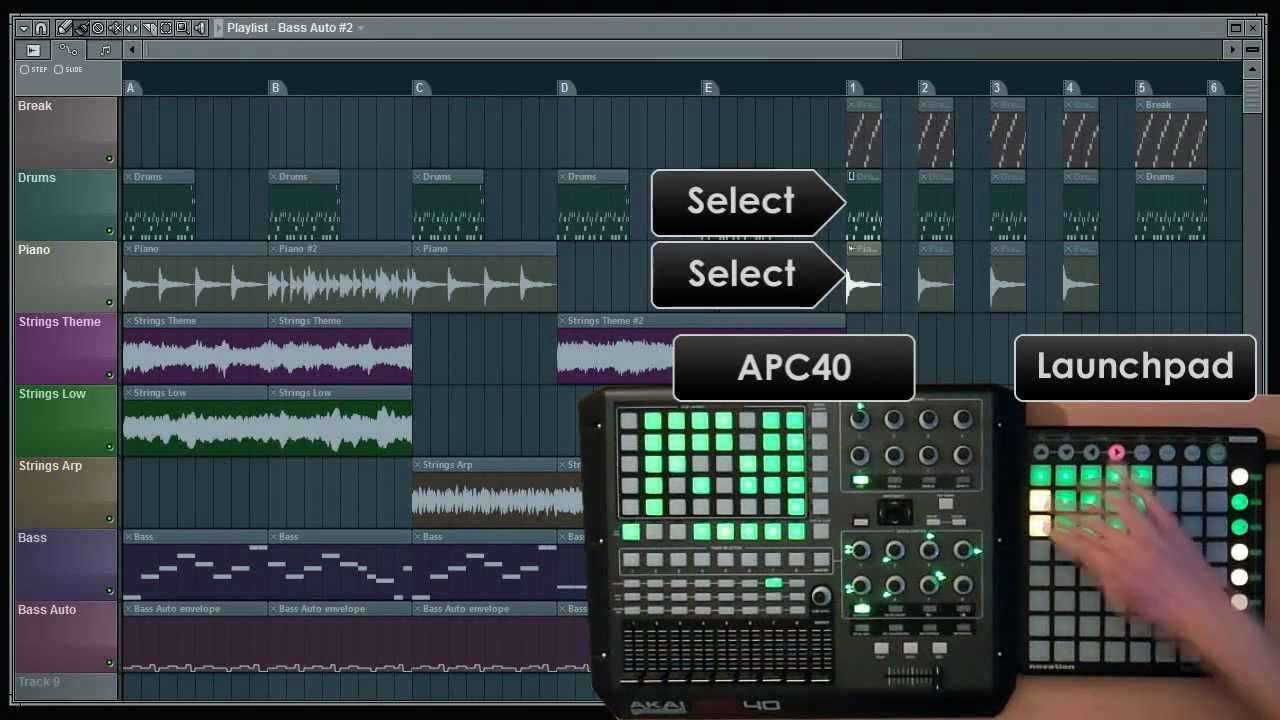Click the arrow left of Playlist title
This screenshot has width=1280, height=720.
tap(218, 28)
